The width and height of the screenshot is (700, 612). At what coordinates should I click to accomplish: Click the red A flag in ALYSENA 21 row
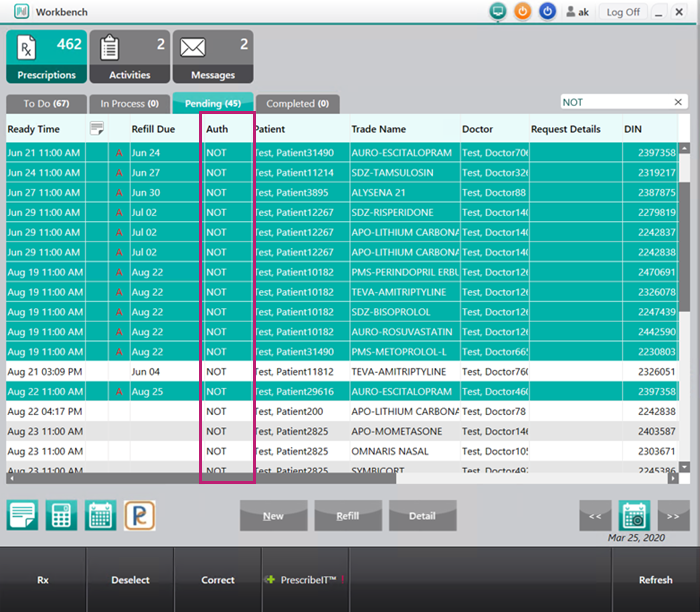(x=119, y=193)
